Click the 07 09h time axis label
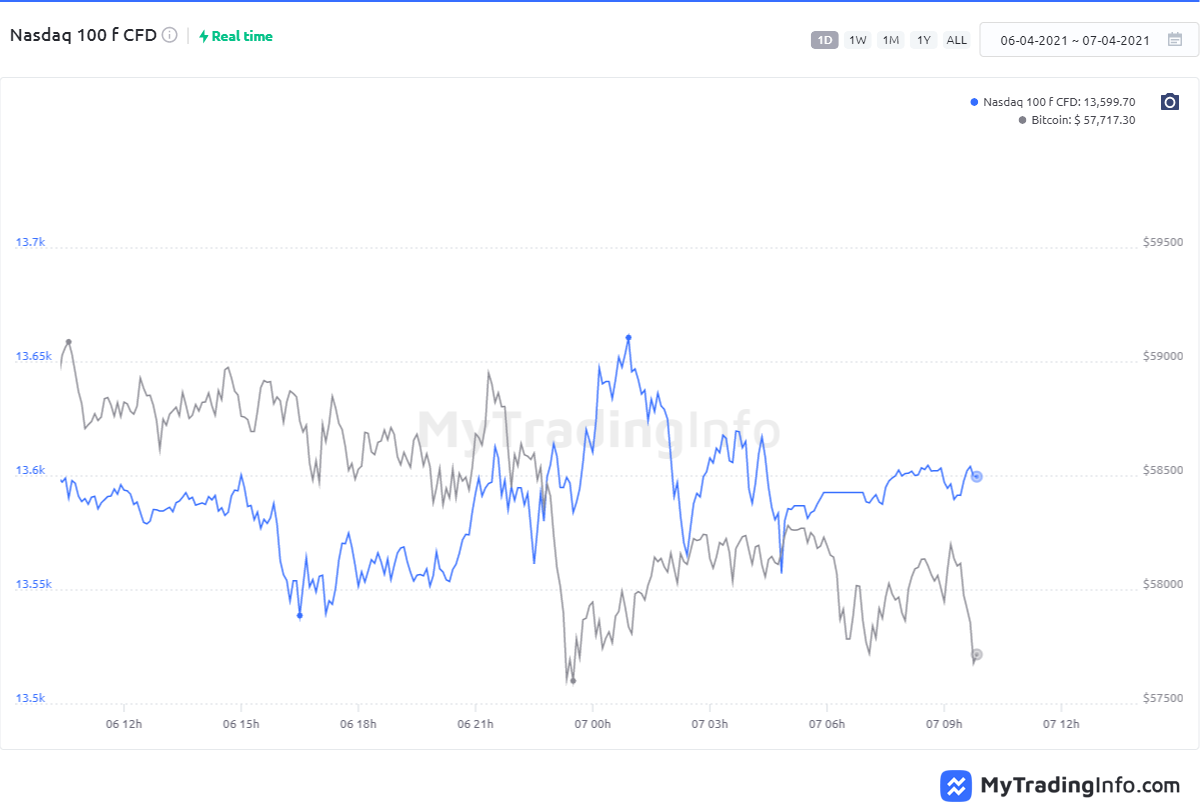The image size is (1200, 810). (x=944, y=723)
